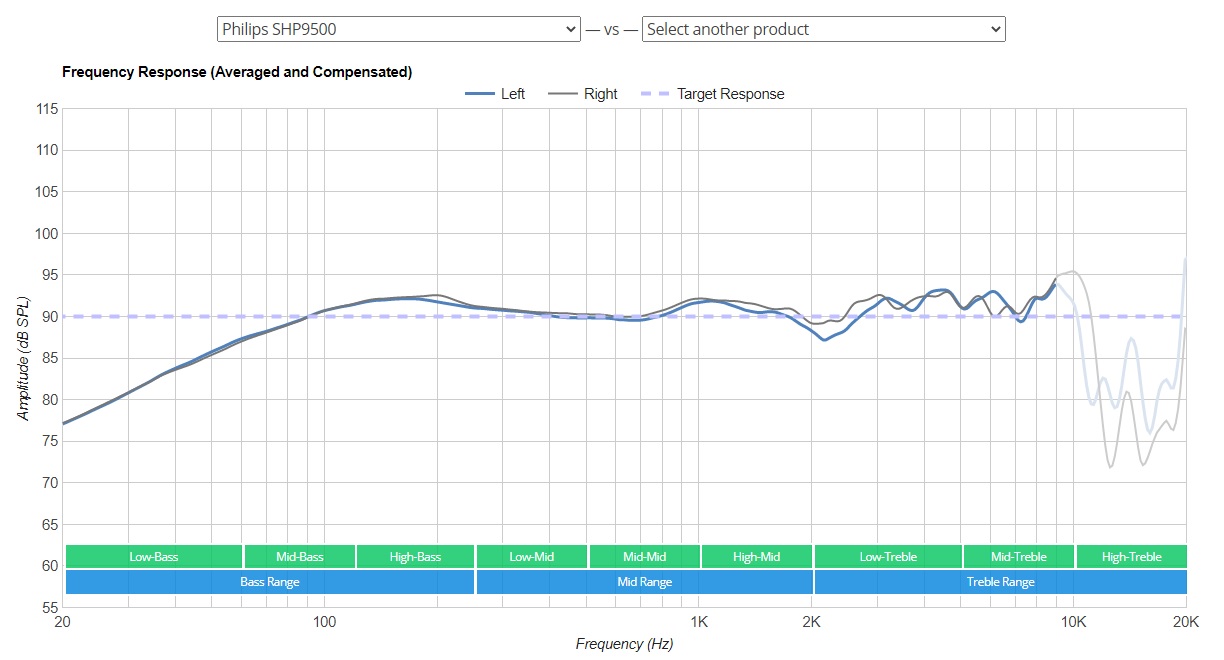The image size is (1224, 660).
Task: Click the 2K frequency tick label
Action: click(x=812, y=621)
